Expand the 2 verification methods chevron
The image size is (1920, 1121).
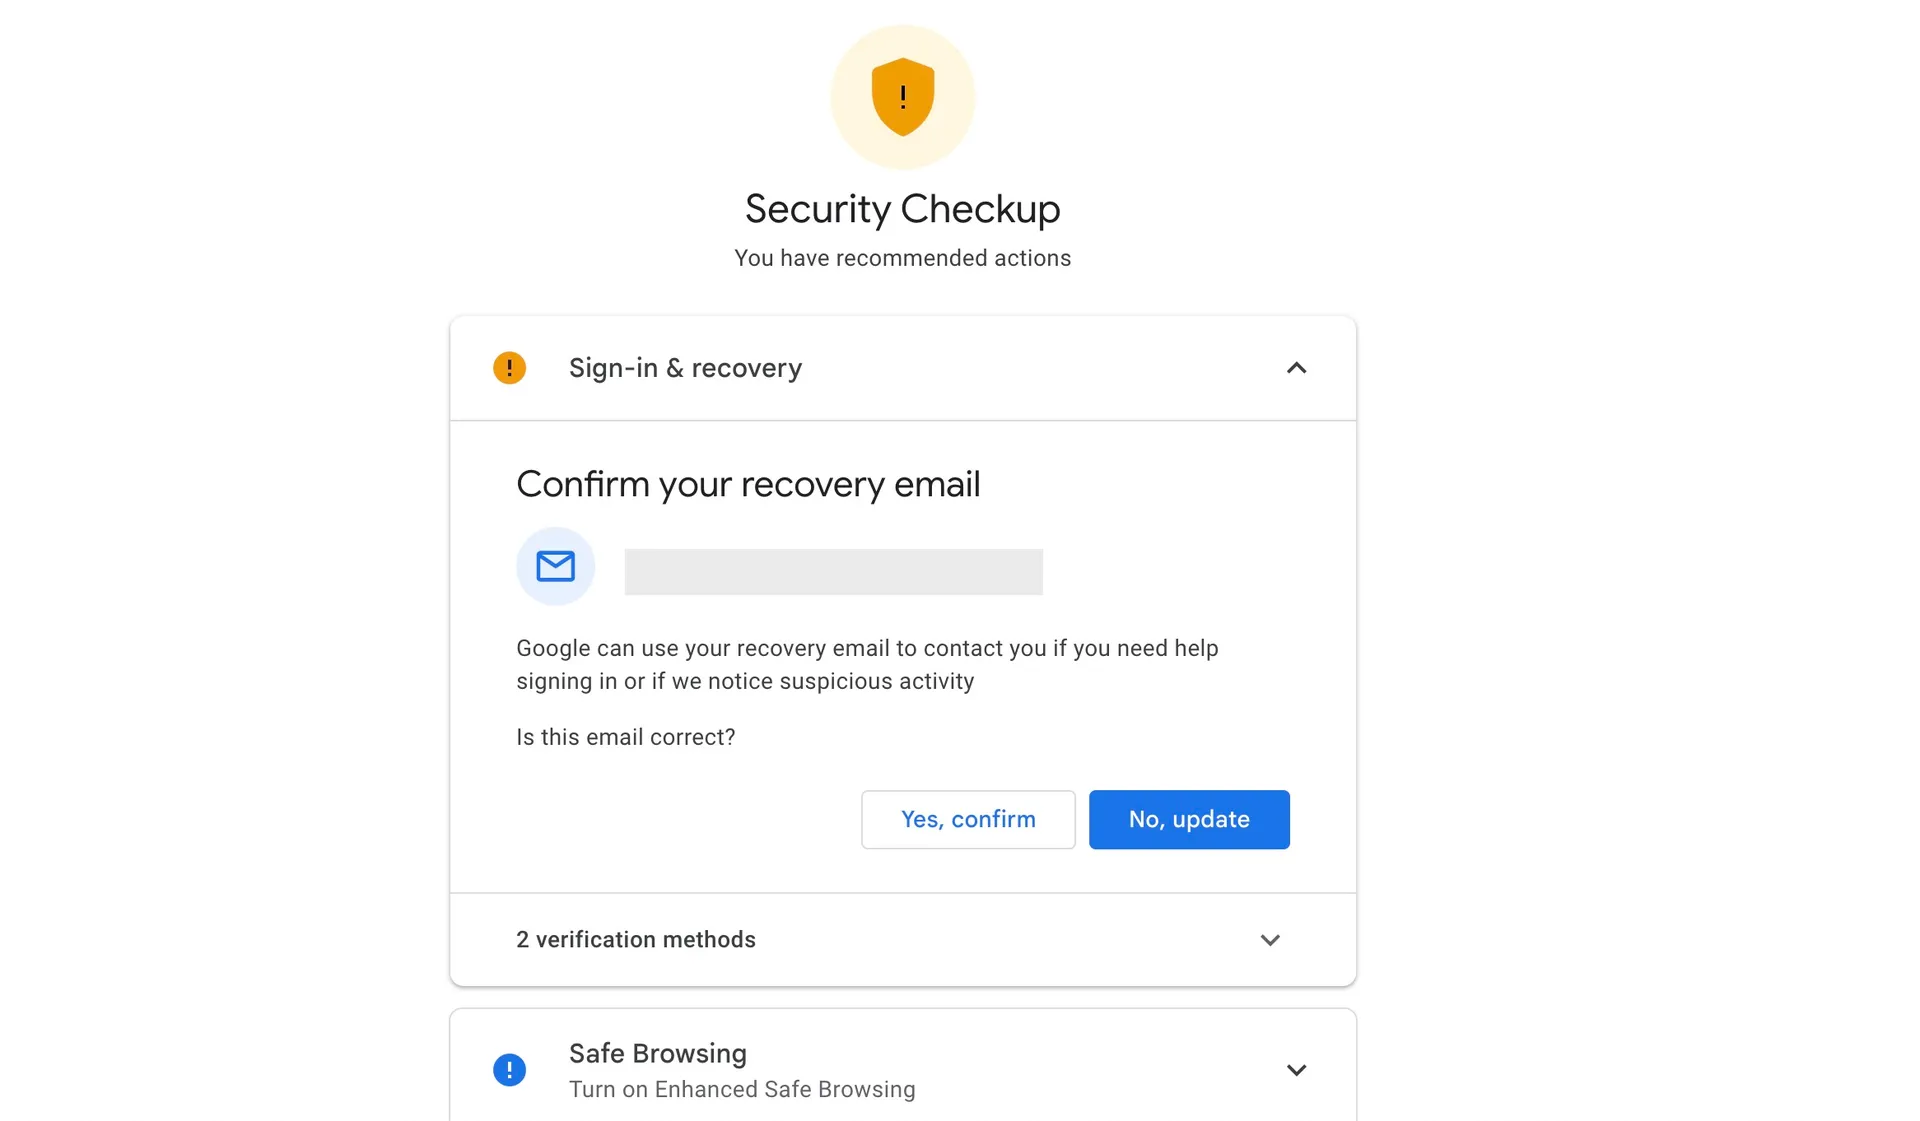(1270, 940)
